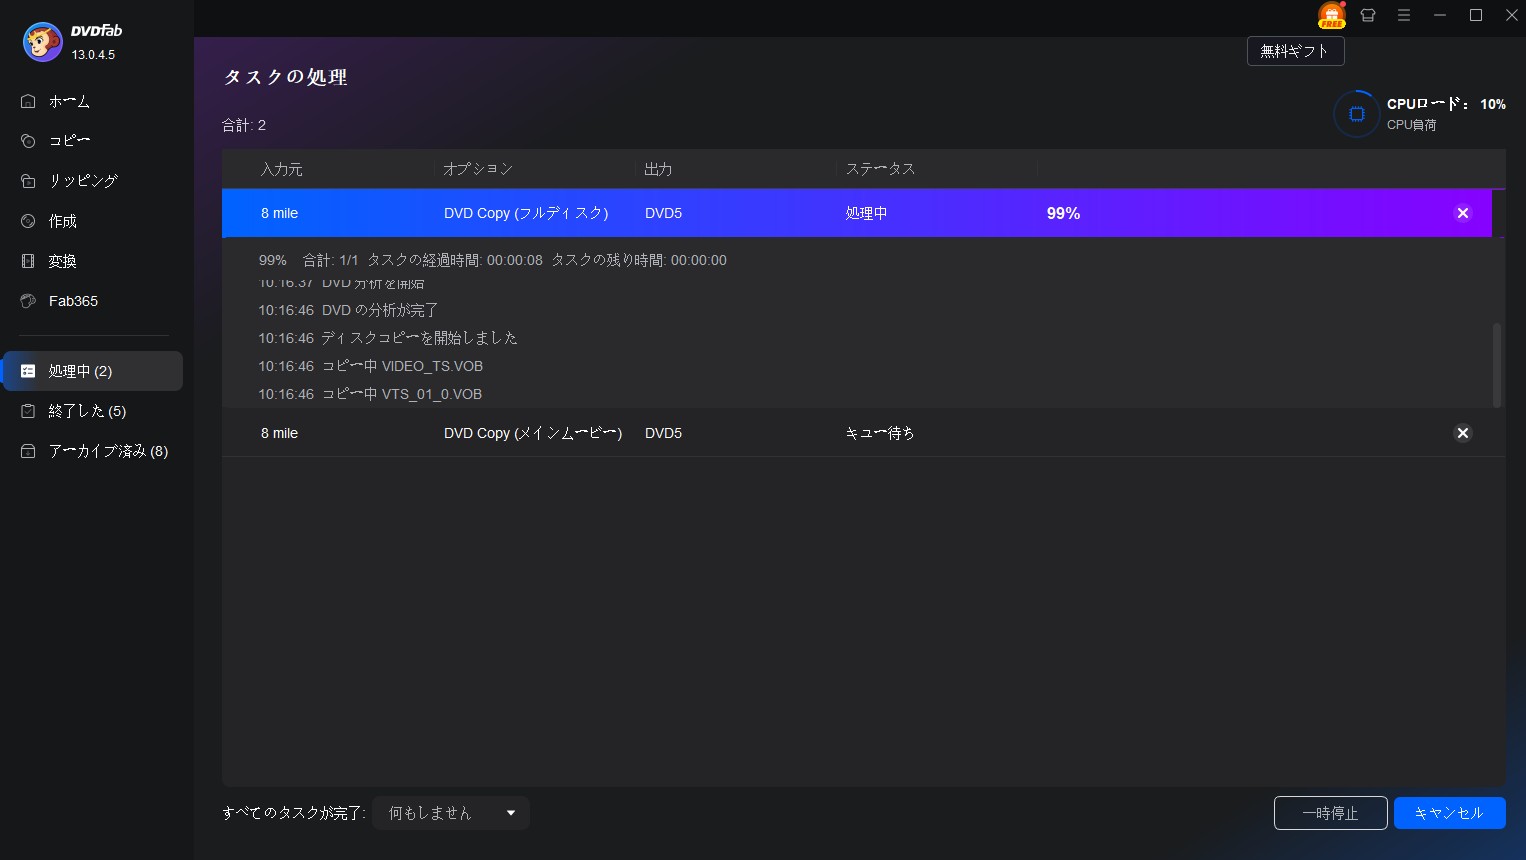This screenshot has width=1526, height=860.
Task: Click the skin theme shirt icon
Action: pyautogui.click(x=1368, y=15)
